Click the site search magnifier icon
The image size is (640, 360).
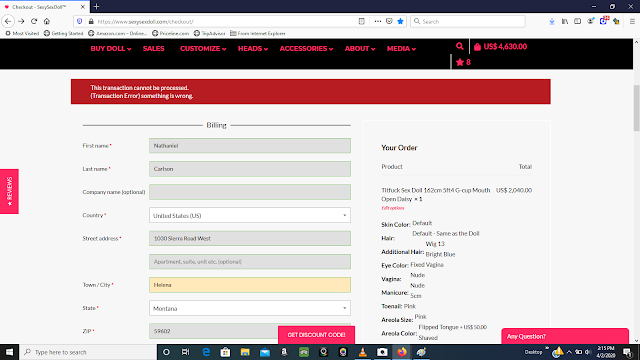460,47
